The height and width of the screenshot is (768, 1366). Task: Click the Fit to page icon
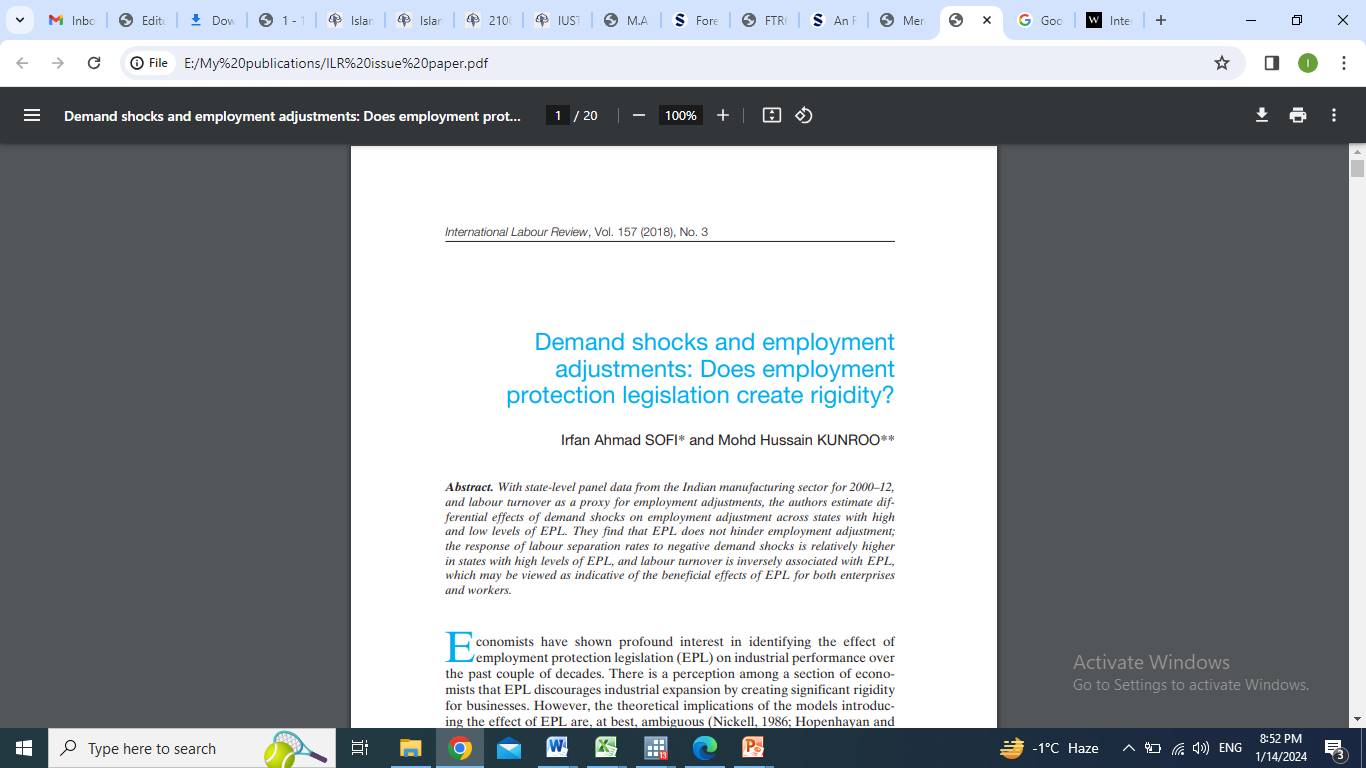[771, 115]
